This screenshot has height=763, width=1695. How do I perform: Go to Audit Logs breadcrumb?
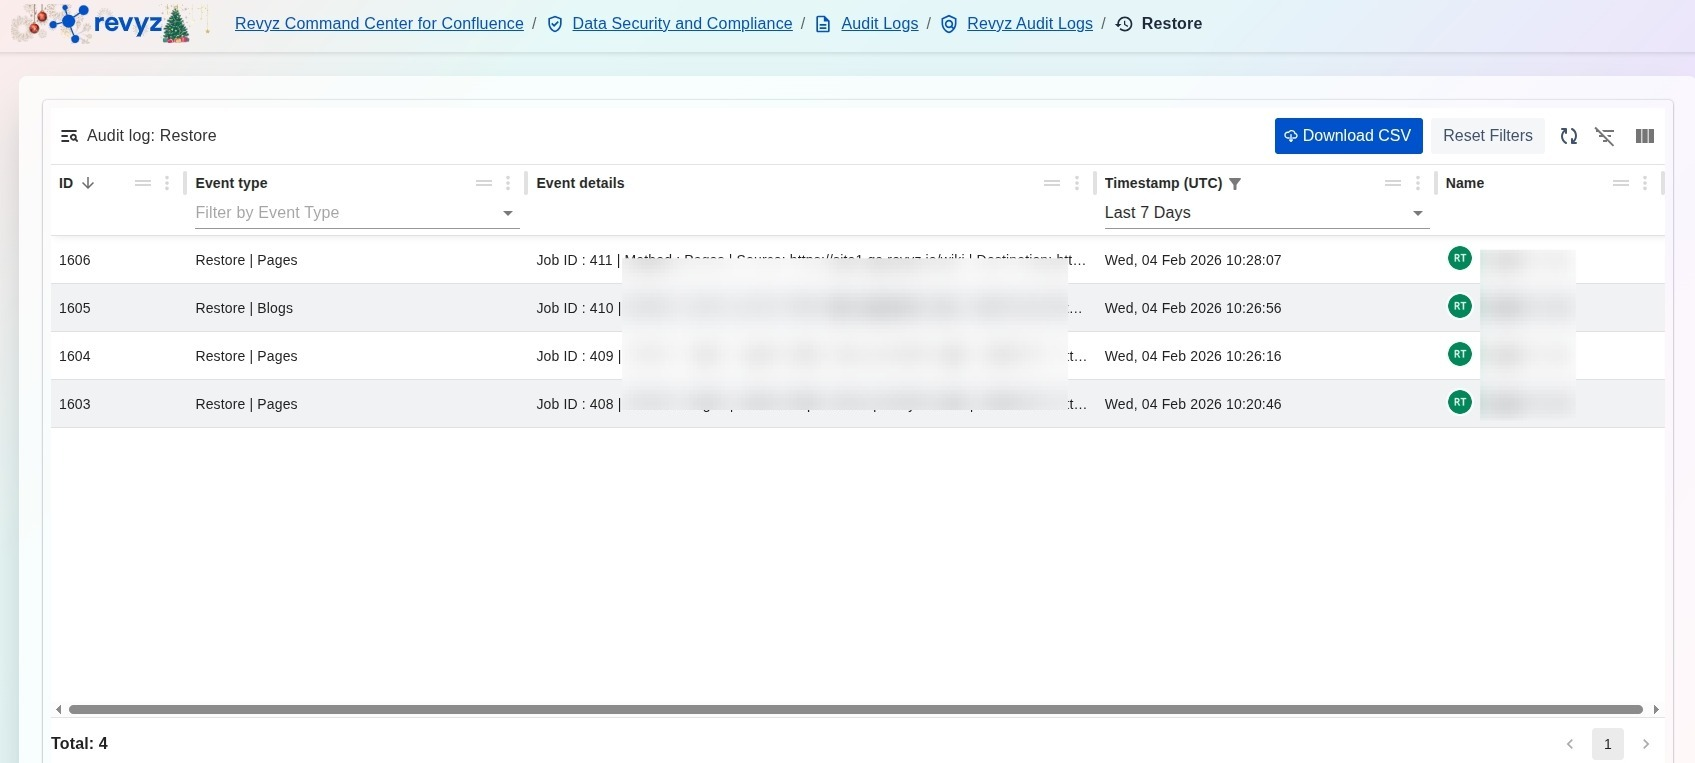[x=879, y=24]
